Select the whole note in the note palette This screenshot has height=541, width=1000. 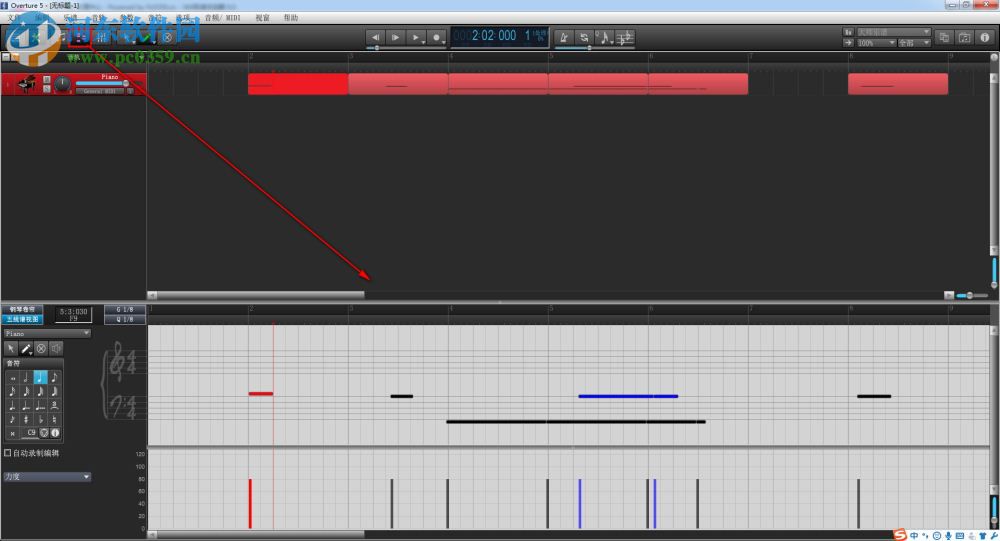[x=12, y=378]
